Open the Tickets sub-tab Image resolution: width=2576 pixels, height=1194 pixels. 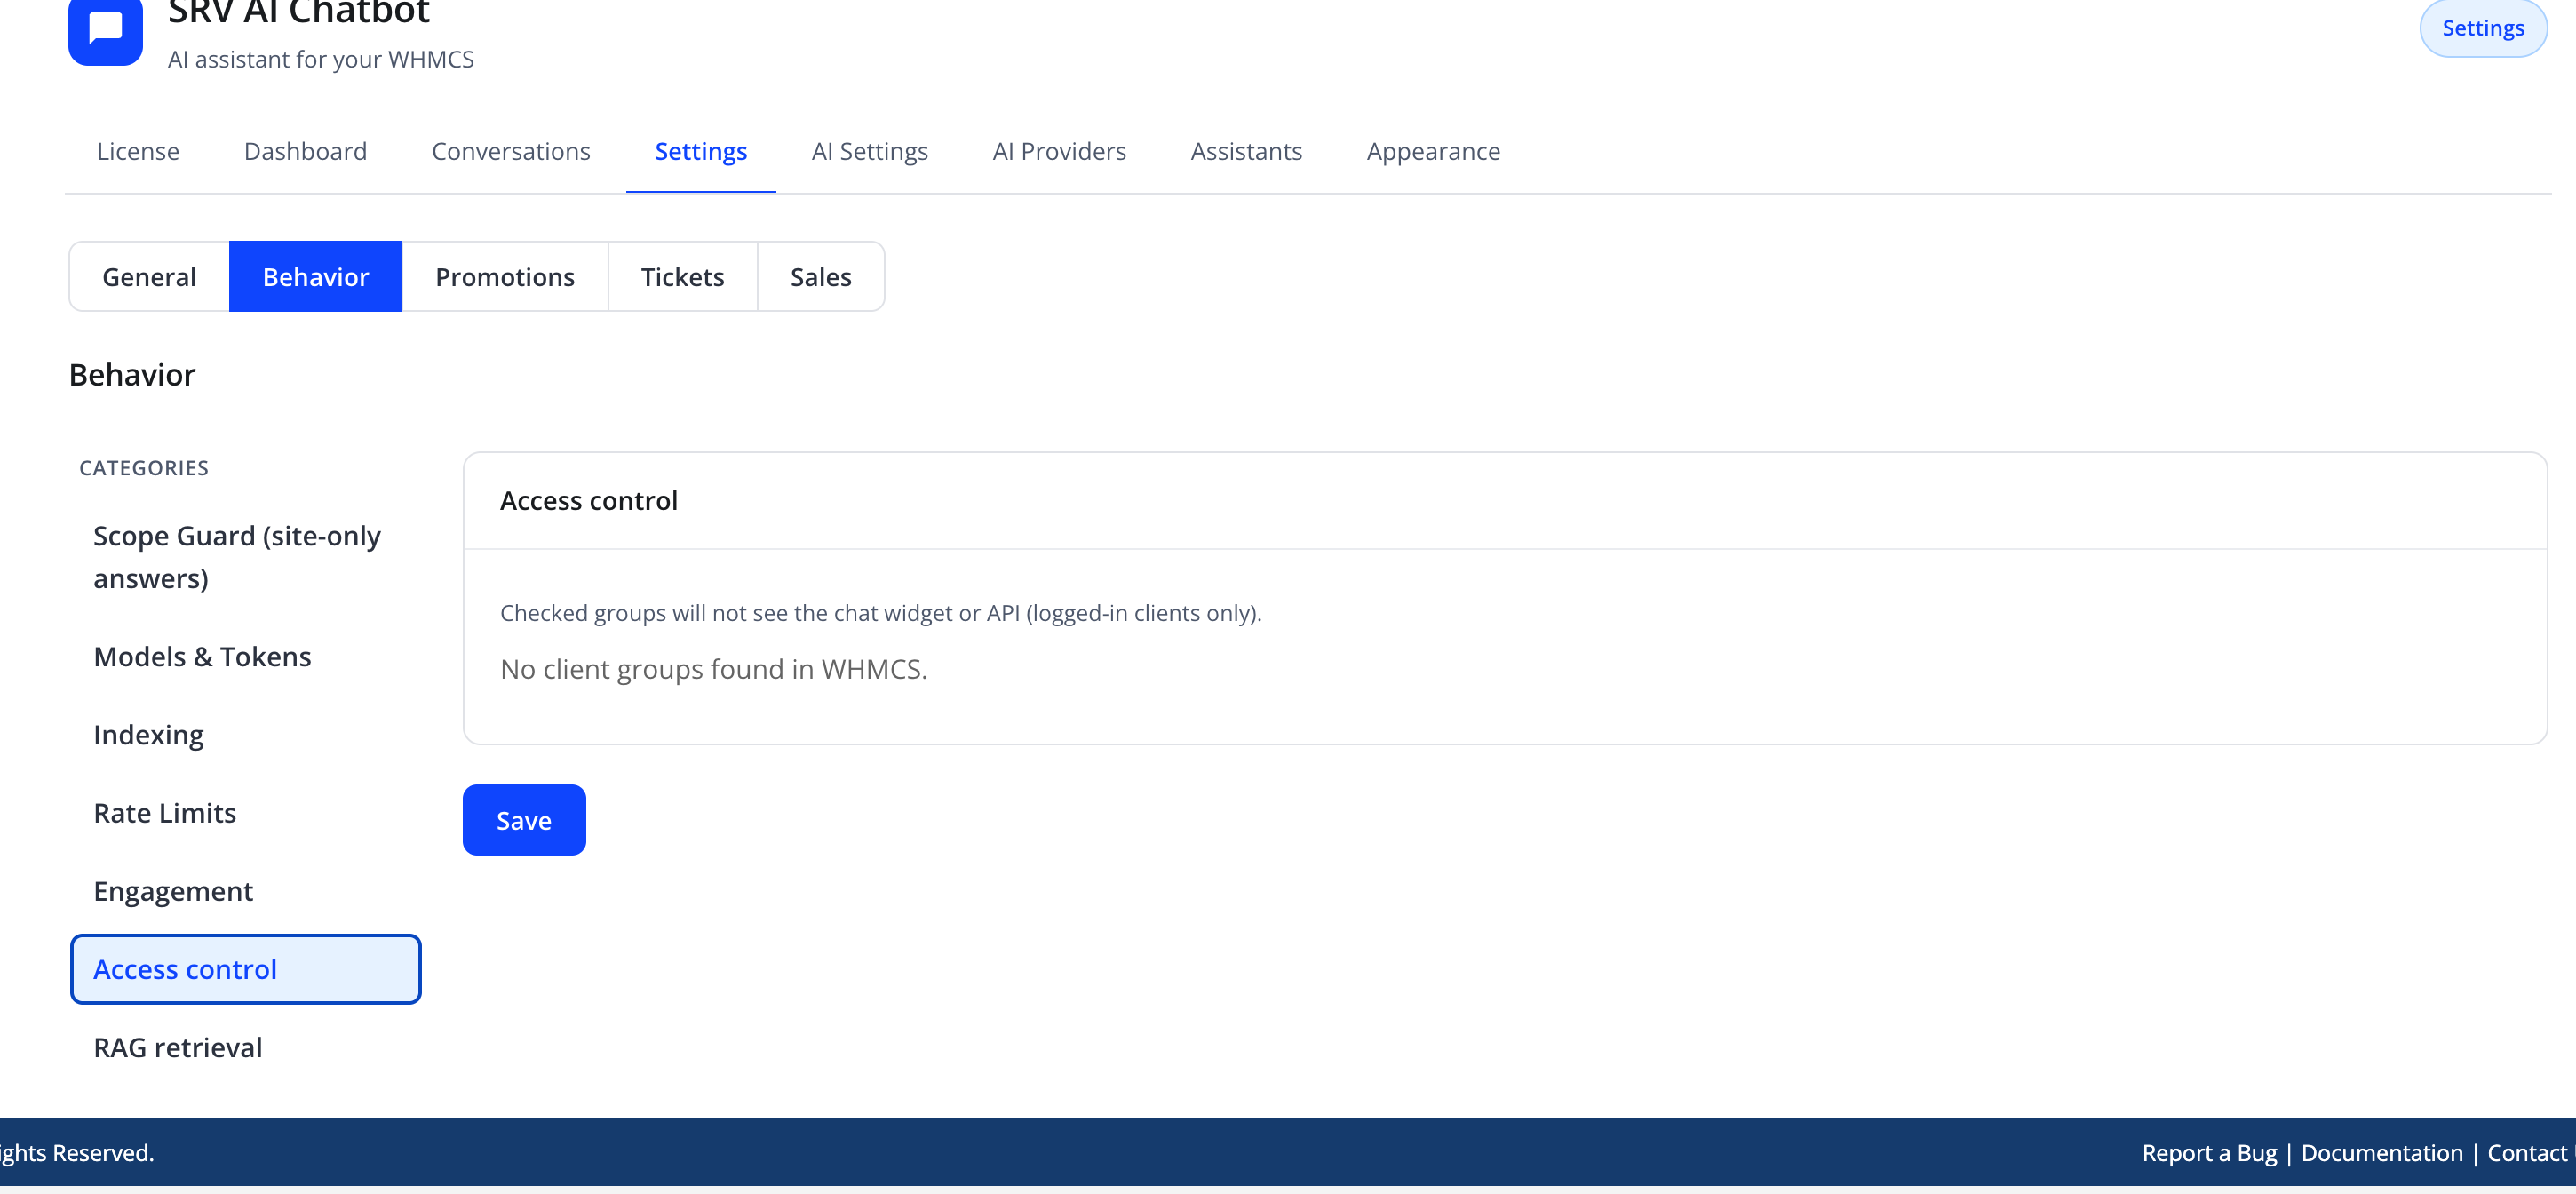point(682,276)
